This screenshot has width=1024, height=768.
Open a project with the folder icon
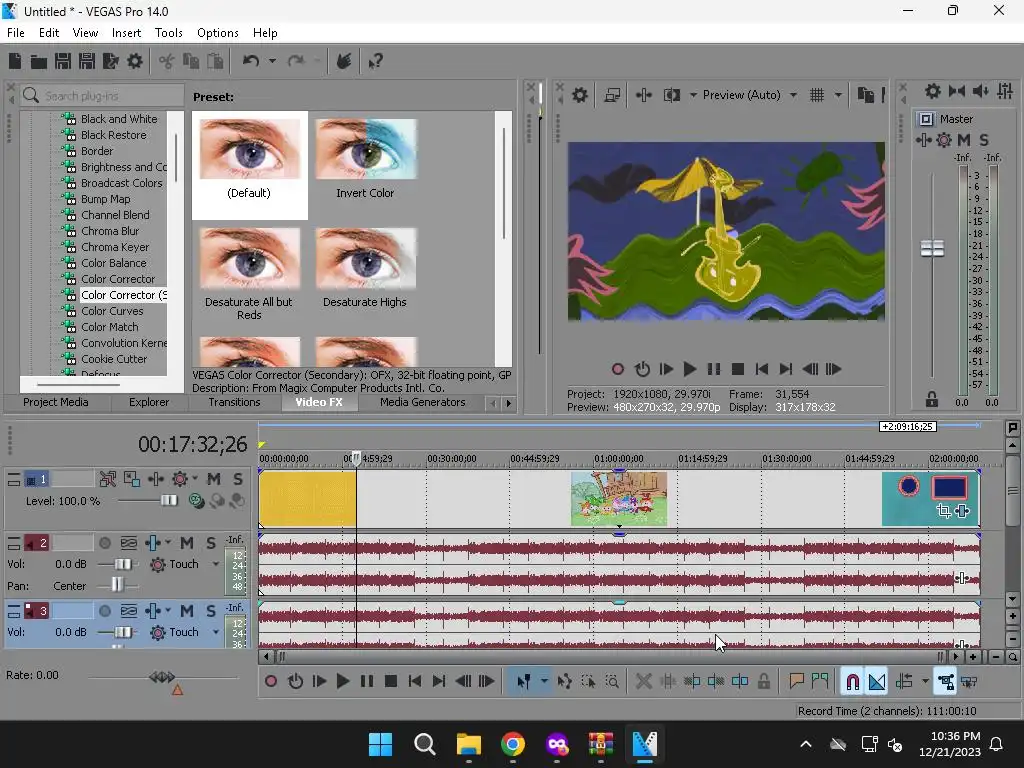pos(39,61)
